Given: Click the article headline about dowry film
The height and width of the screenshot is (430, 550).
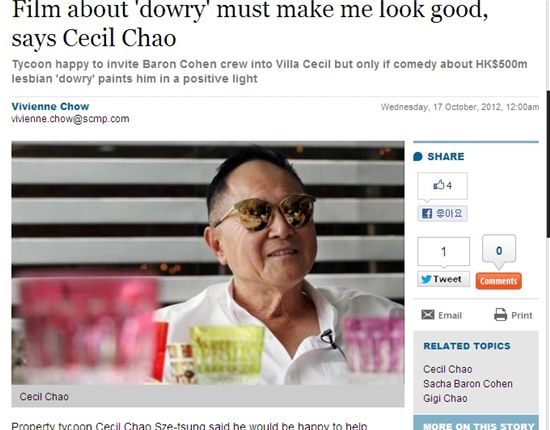Looking at the screenshot, I should click(250, 24).
